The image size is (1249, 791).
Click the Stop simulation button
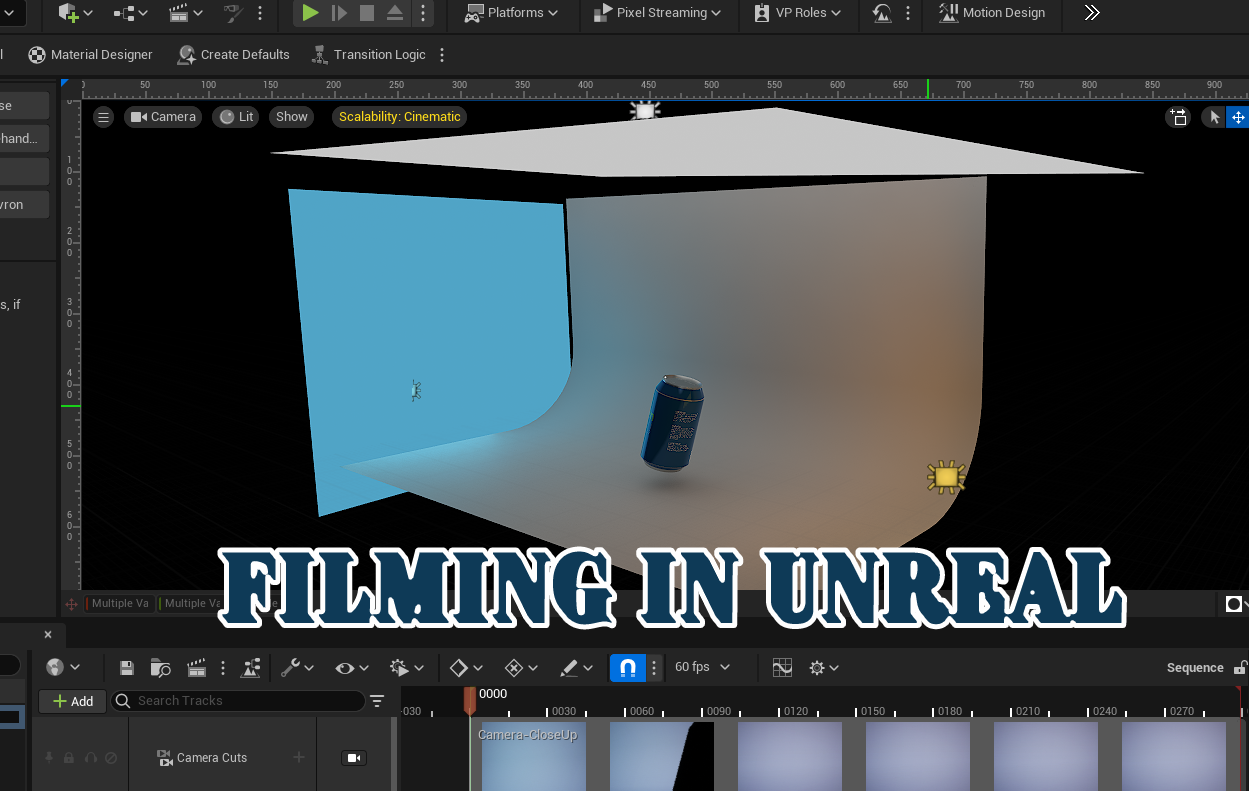coord(367,13)
